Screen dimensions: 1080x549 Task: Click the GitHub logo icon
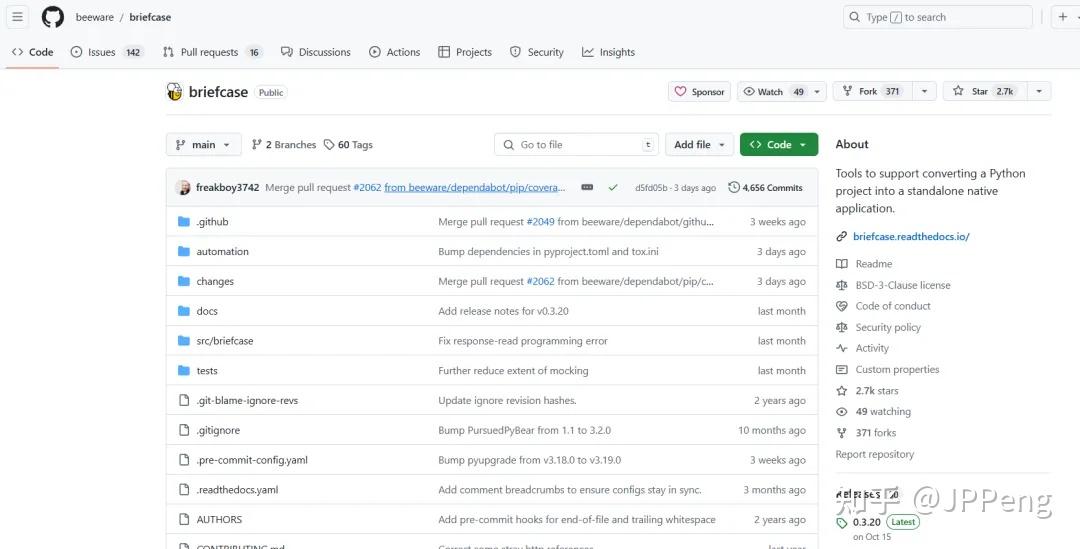[53, 17]
